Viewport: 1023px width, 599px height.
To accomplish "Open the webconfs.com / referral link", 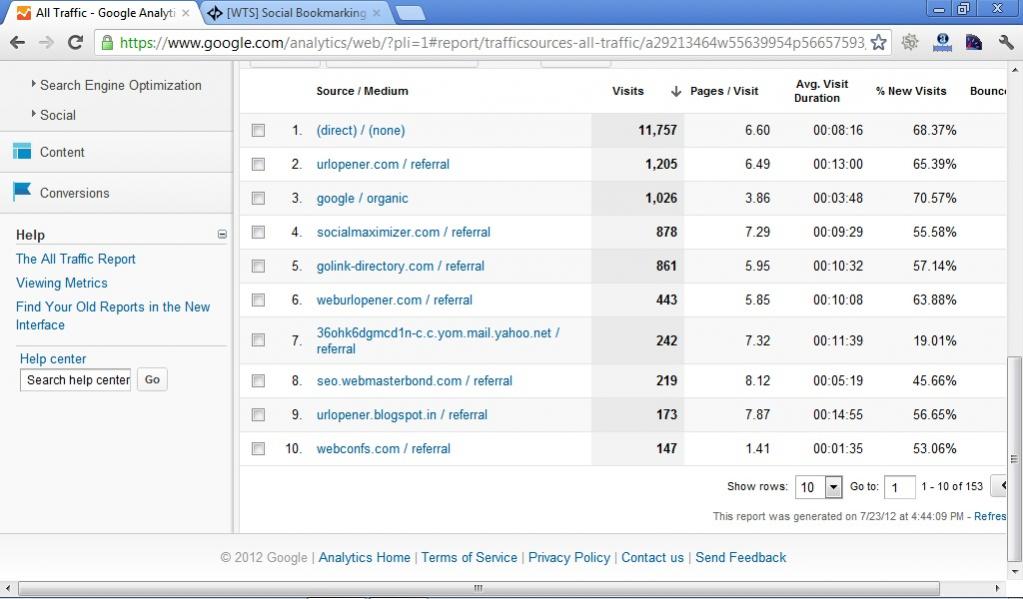I will [383, 449].
